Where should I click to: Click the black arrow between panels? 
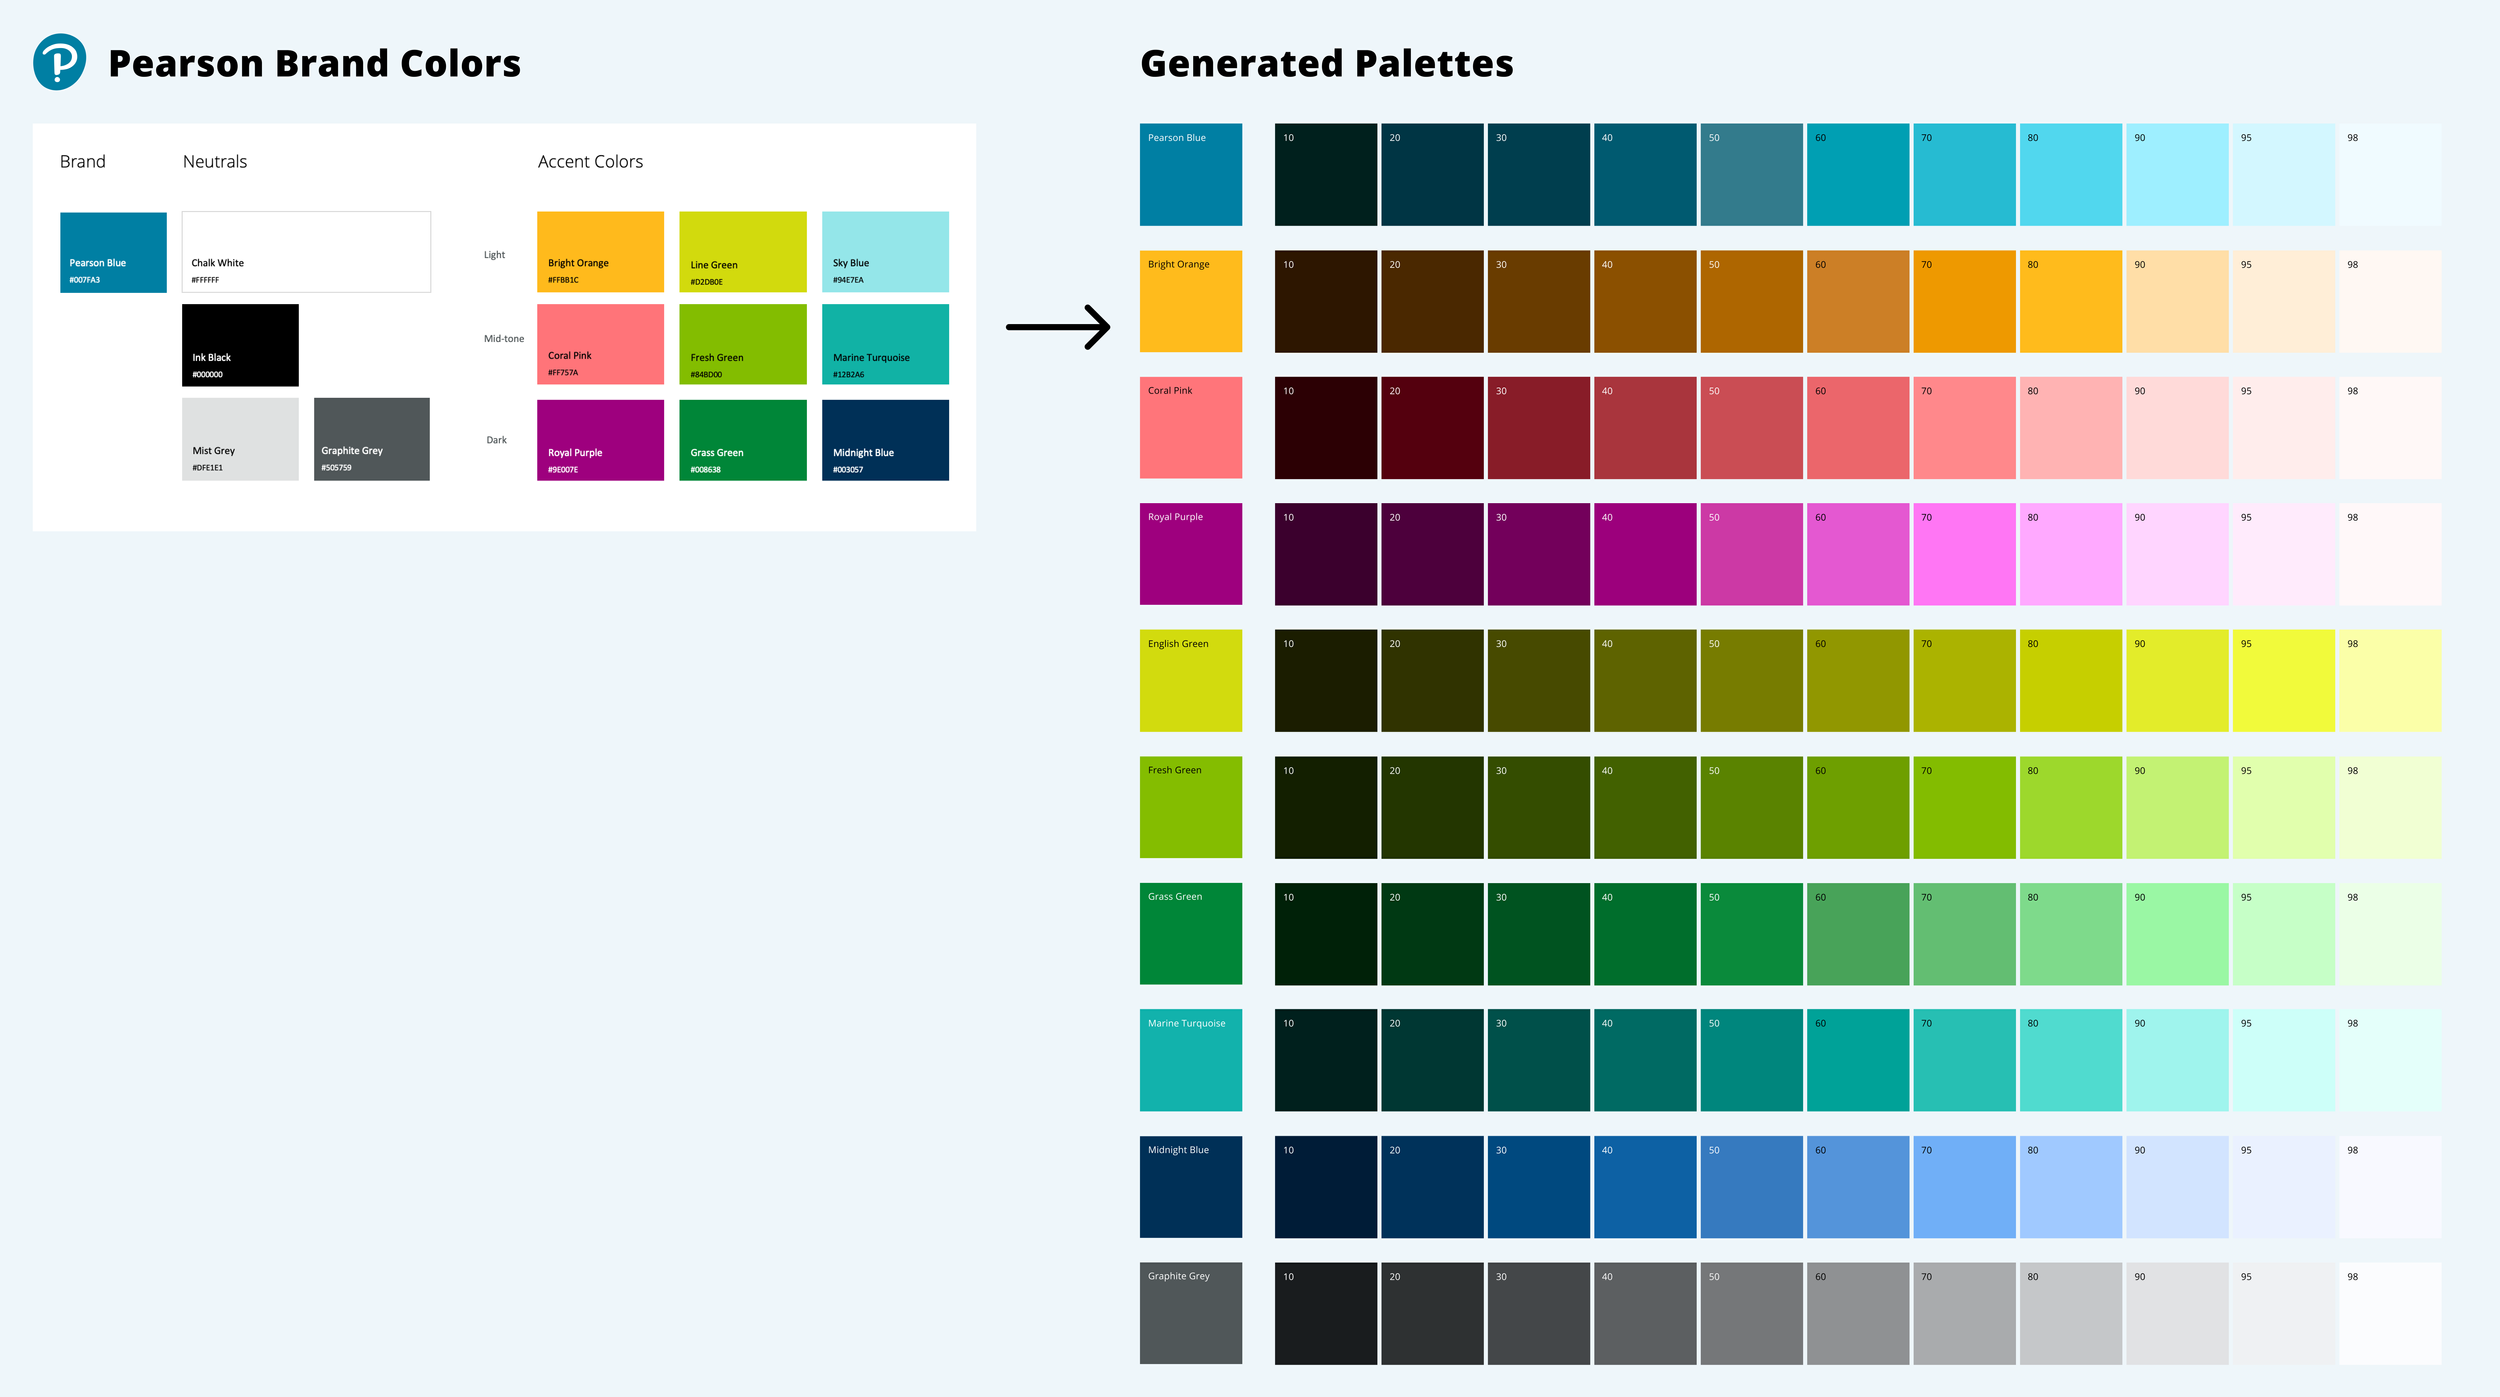[1058, 327]
